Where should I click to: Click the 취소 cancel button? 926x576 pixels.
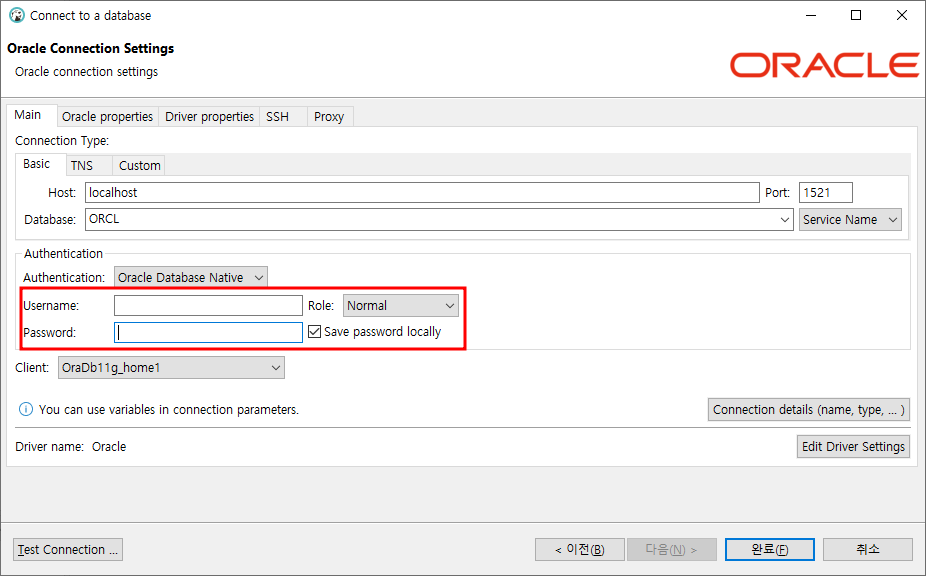(x=868, y=549)
